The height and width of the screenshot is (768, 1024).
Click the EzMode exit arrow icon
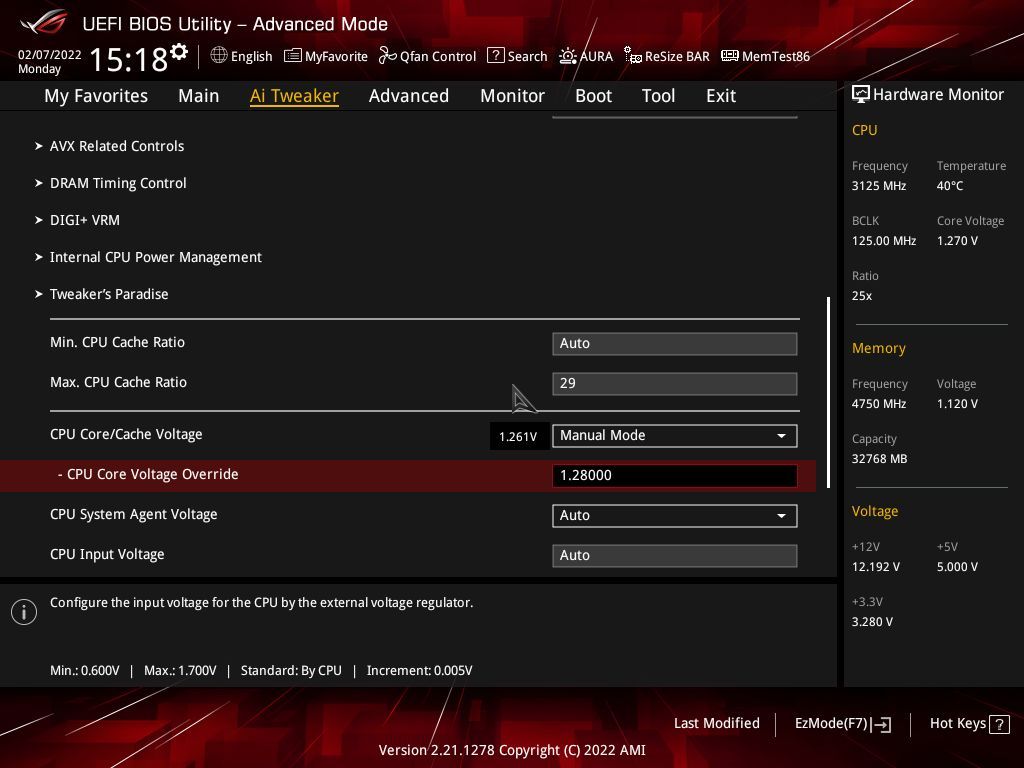pos(881,724)
